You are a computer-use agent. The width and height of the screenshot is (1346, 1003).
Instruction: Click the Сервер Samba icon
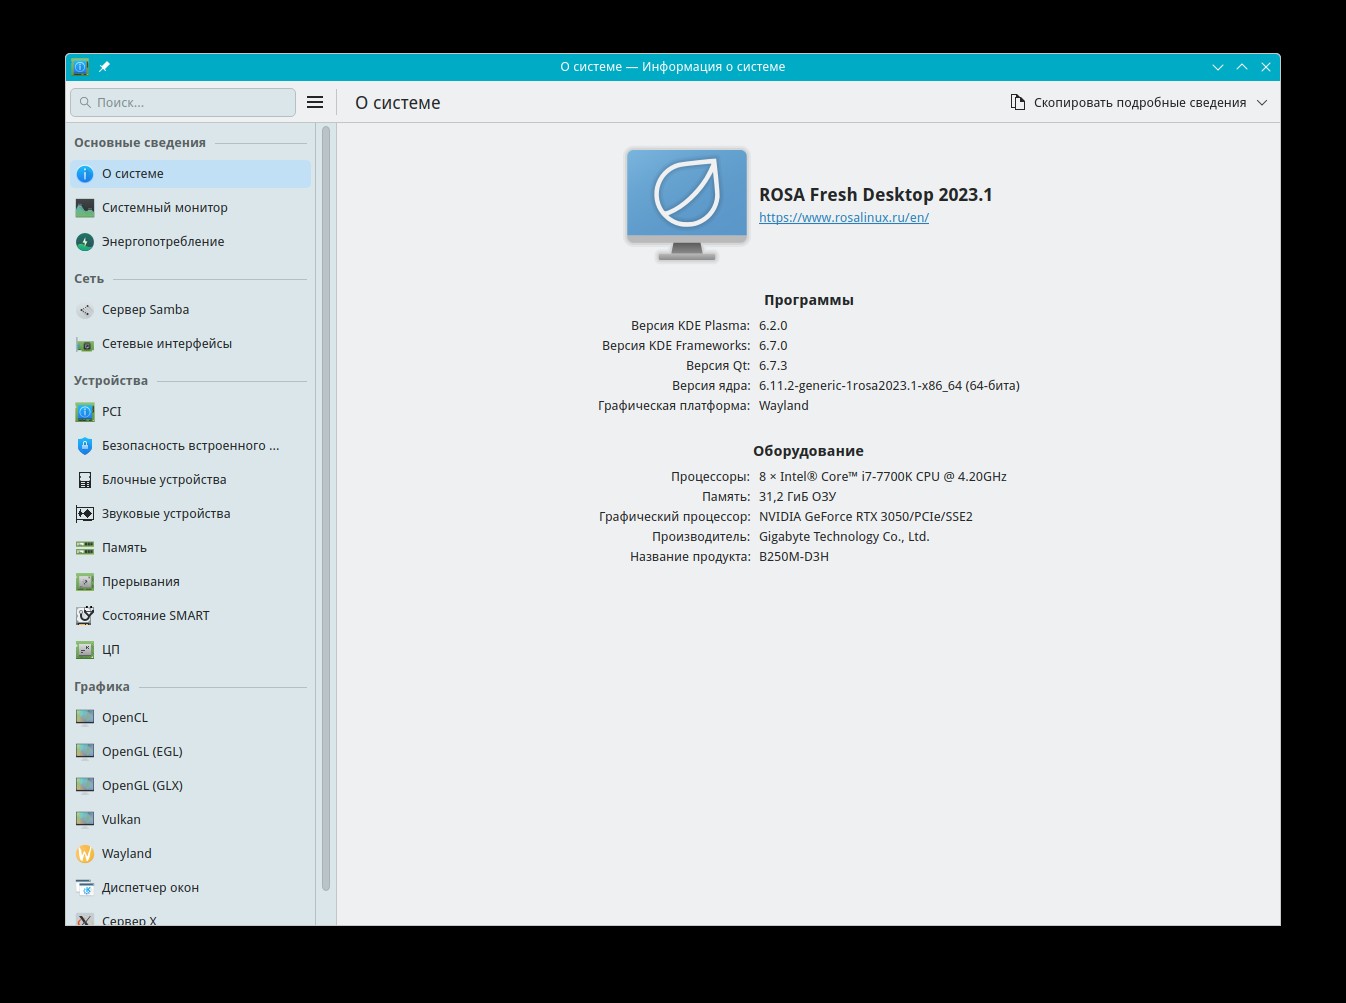tap(85, 310)
